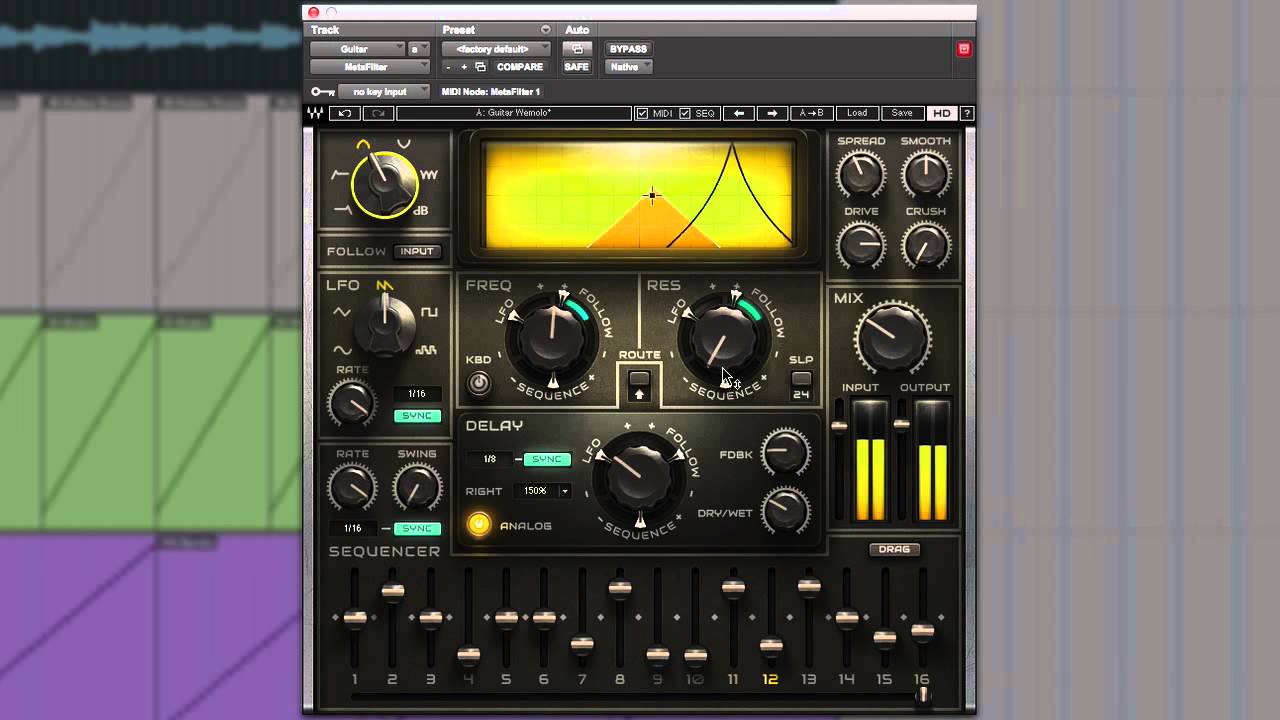Viewport: 1280px width, 720px height.
Task: Click the FOLLOW INPUT button
Action: pyautogui.click(x=417, y=252)
